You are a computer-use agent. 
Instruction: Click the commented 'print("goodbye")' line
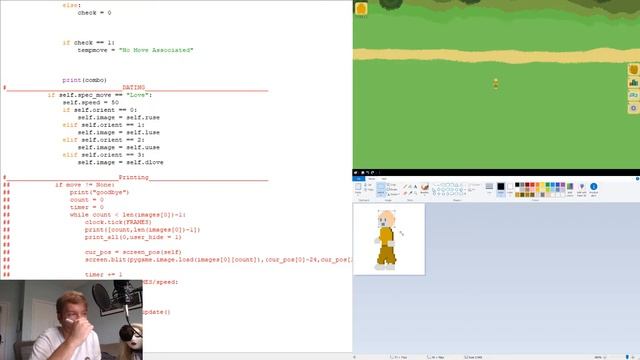point(99,192)
